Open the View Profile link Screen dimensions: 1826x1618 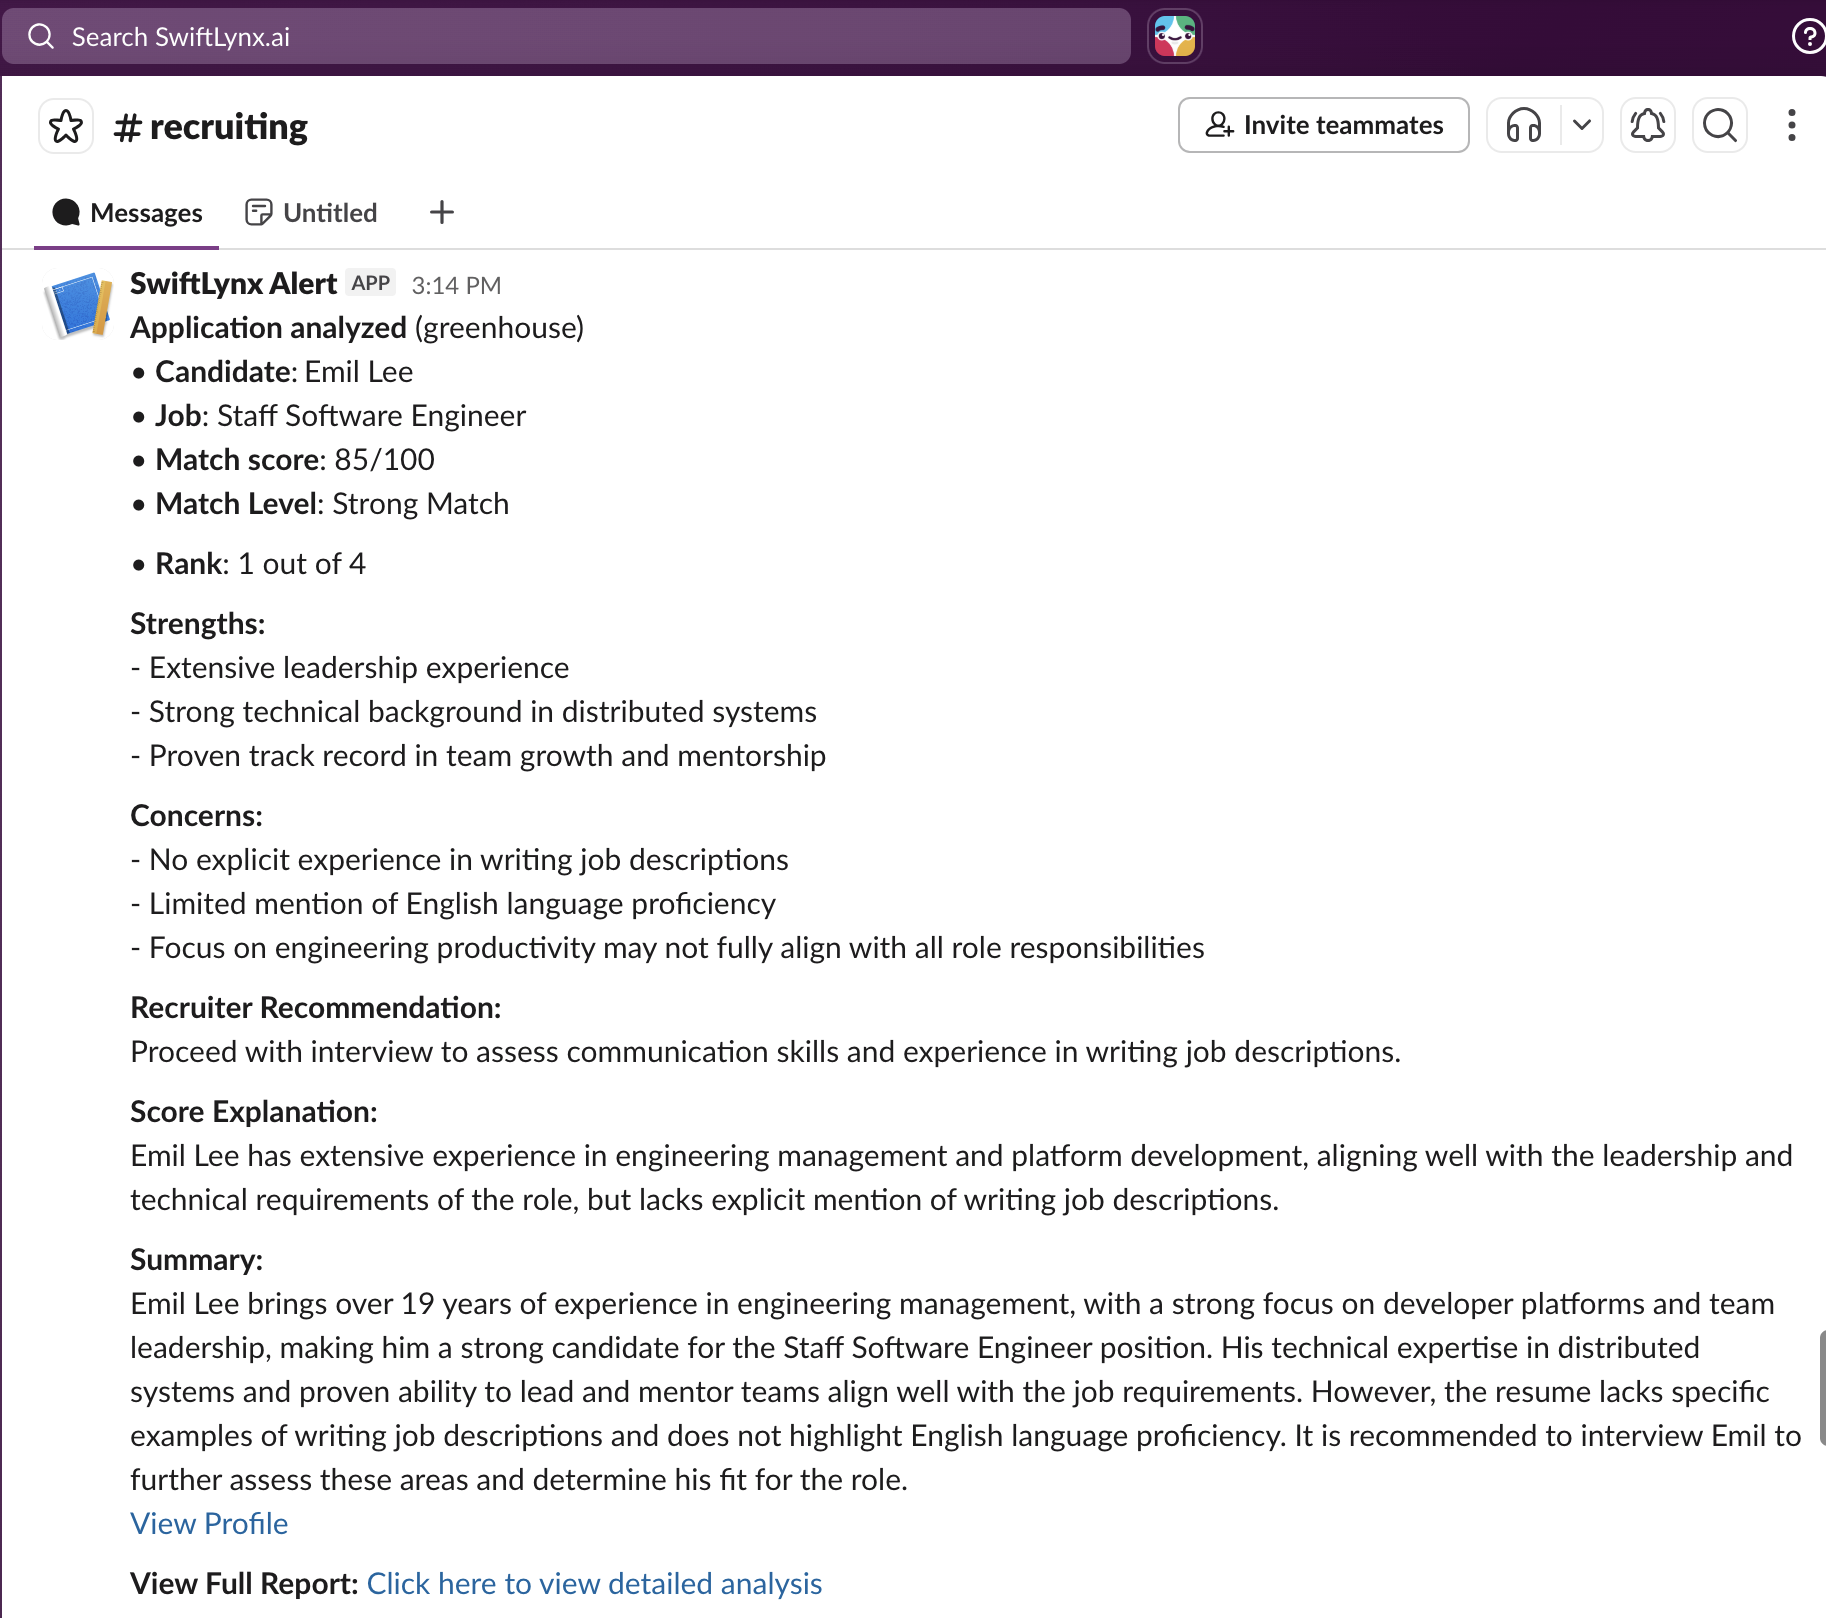(209, 1523)
